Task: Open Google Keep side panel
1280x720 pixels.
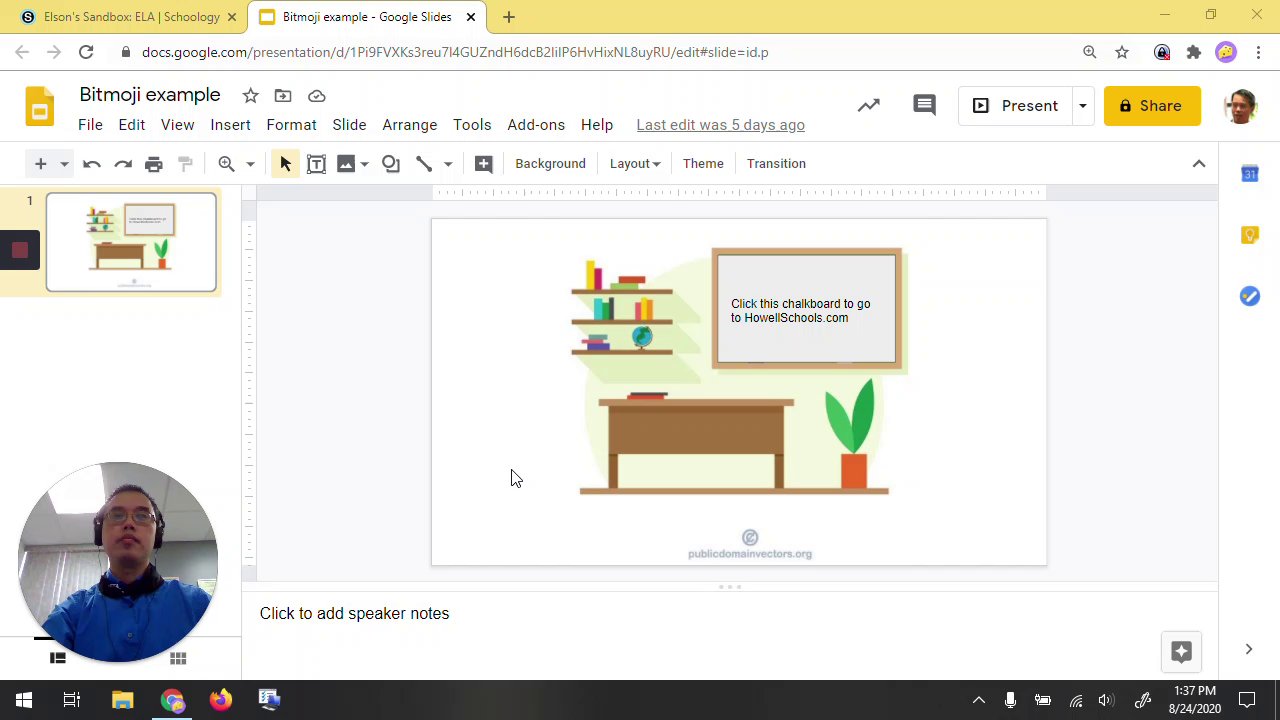Action: (x=1250, y=235)
